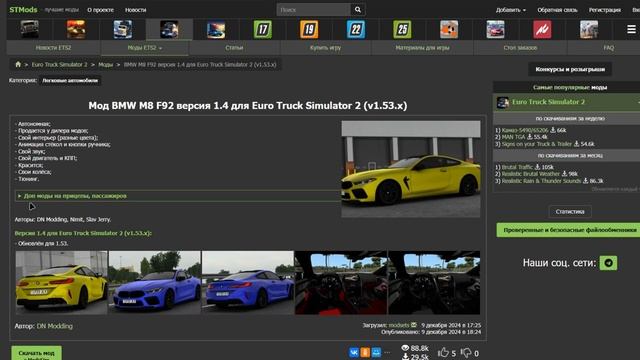Click Euro Truck Simulator 2 breadcrumb link
The image size is (640, 360).
pos(60,64)
